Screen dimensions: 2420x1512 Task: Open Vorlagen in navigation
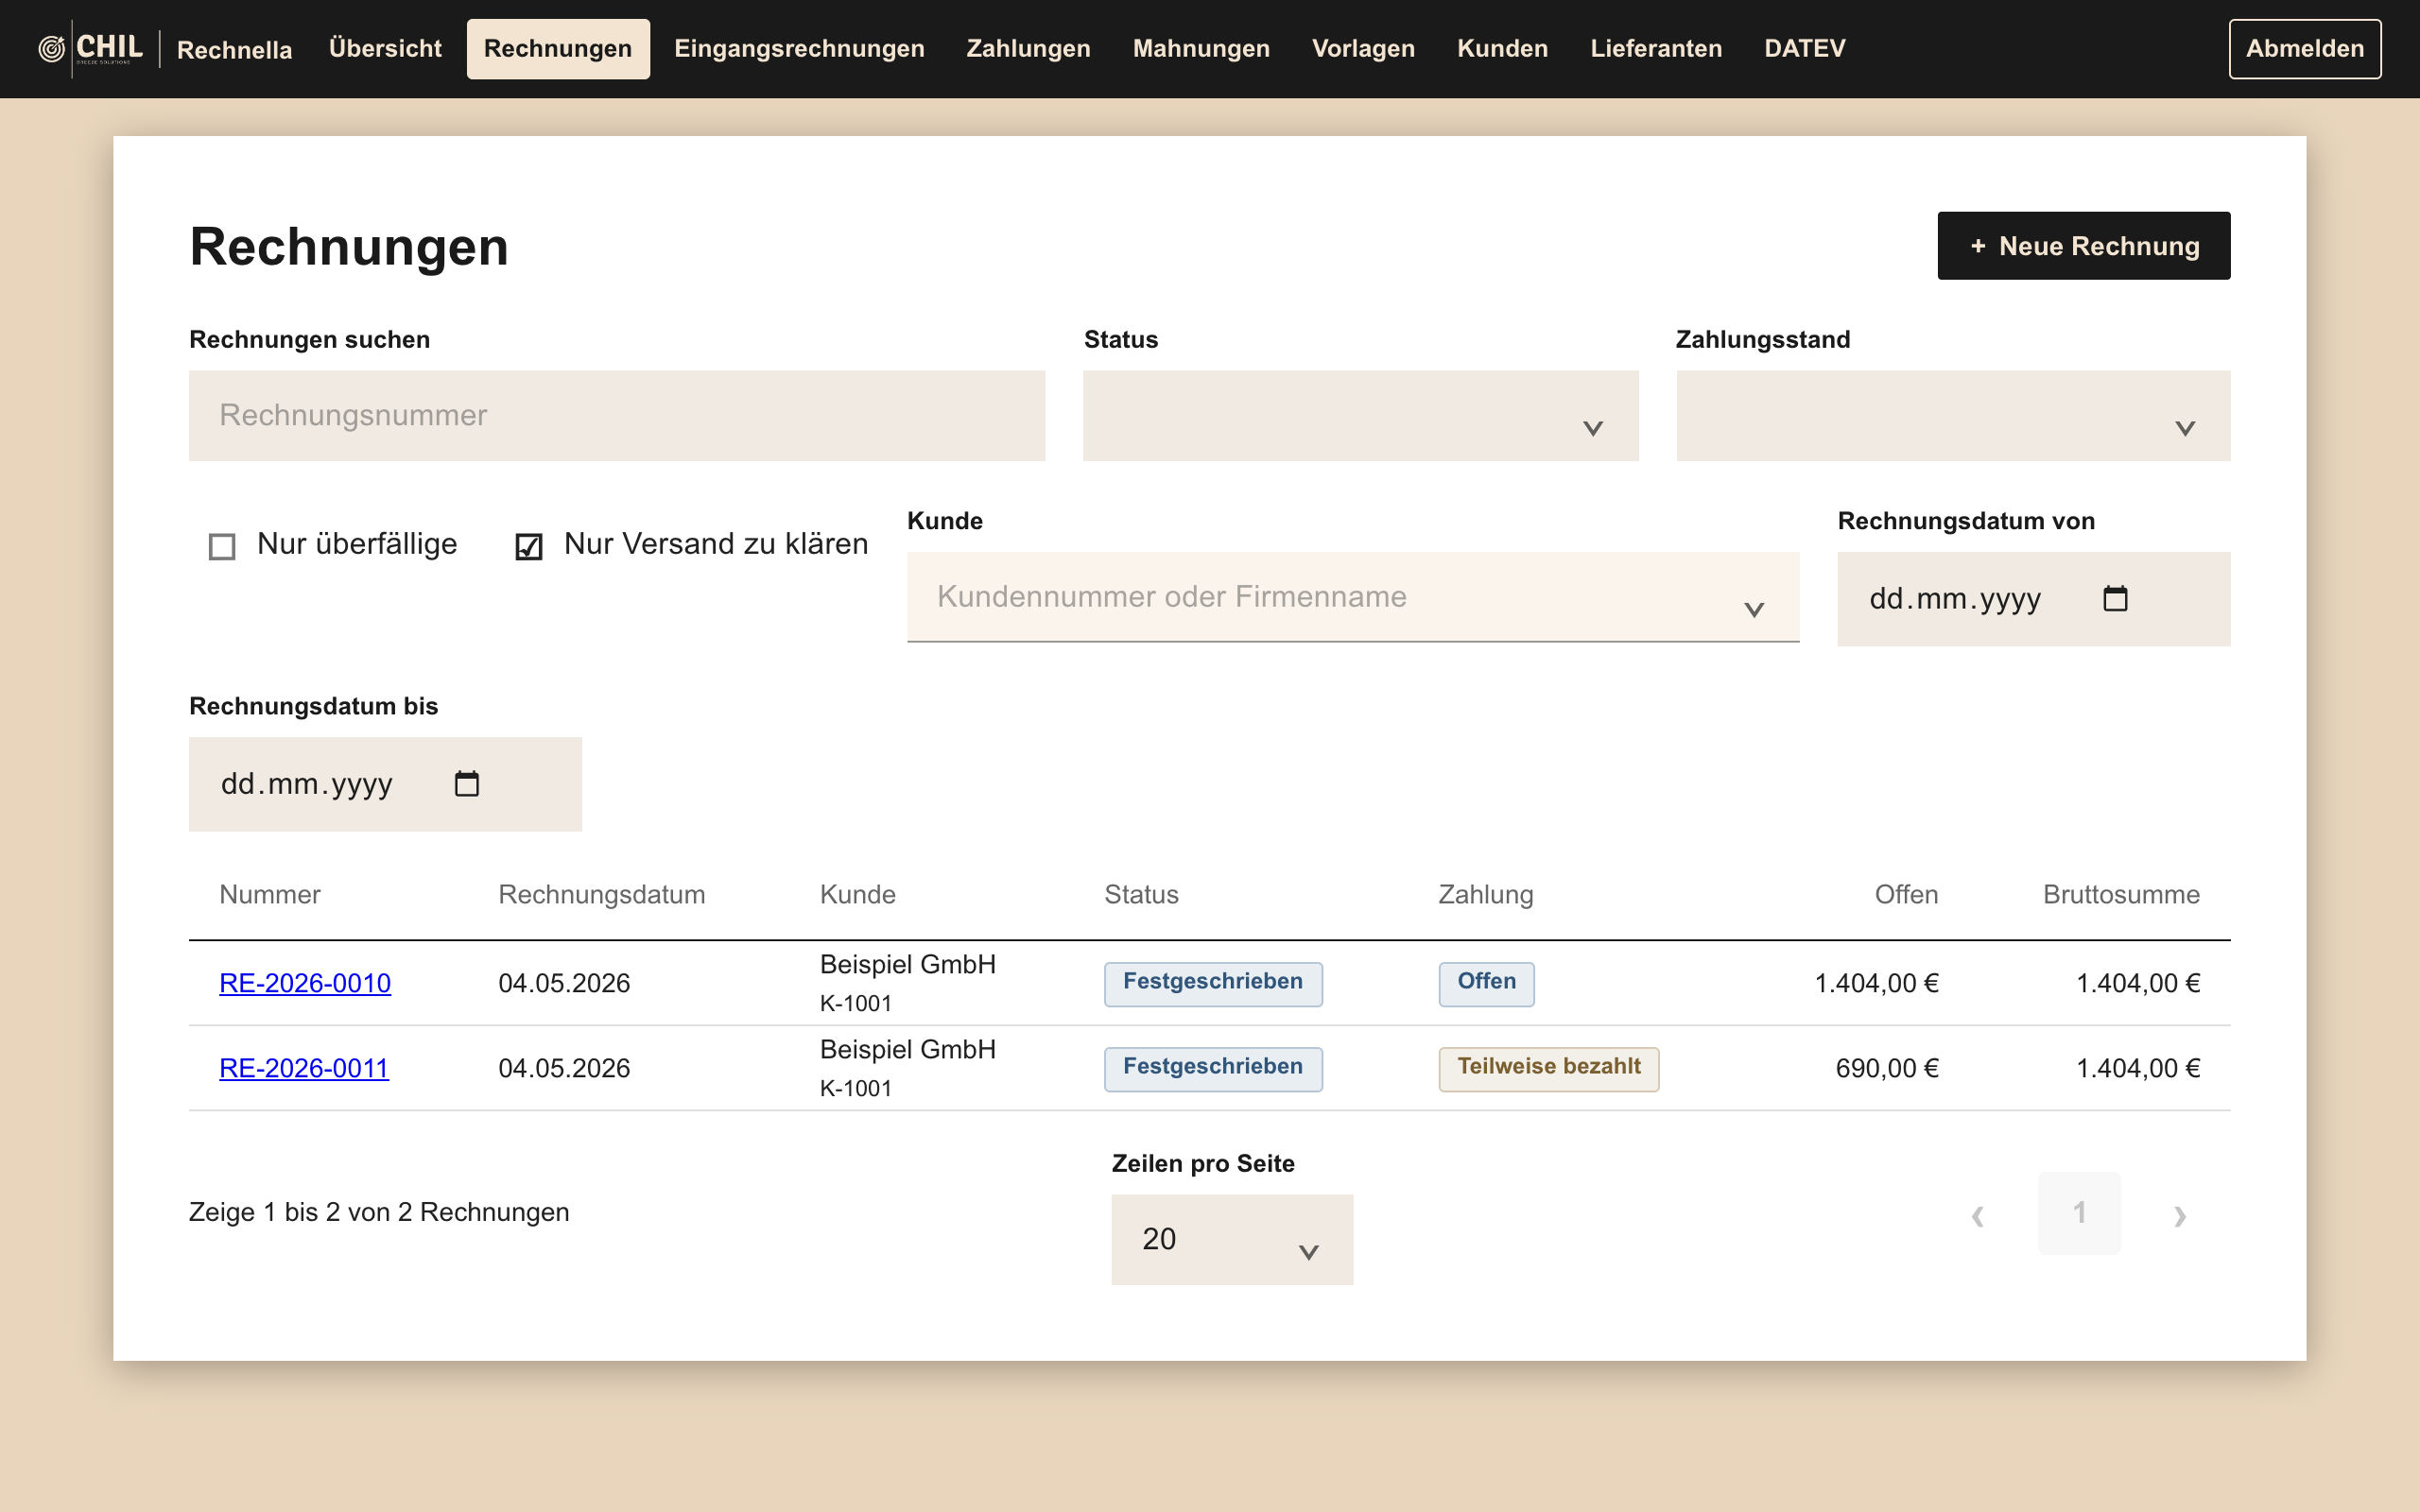pyautogui.click(x=1363, y=48)
